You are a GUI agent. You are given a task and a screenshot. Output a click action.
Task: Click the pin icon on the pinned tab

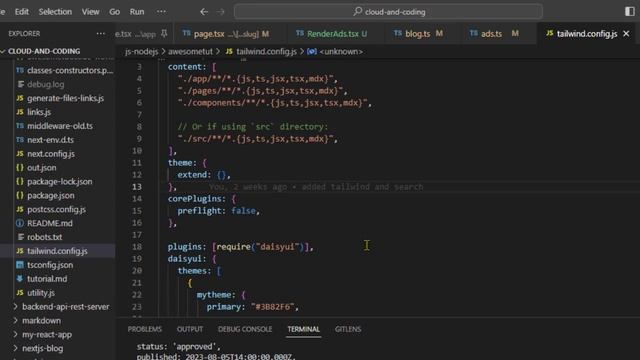tap(164, 33)
